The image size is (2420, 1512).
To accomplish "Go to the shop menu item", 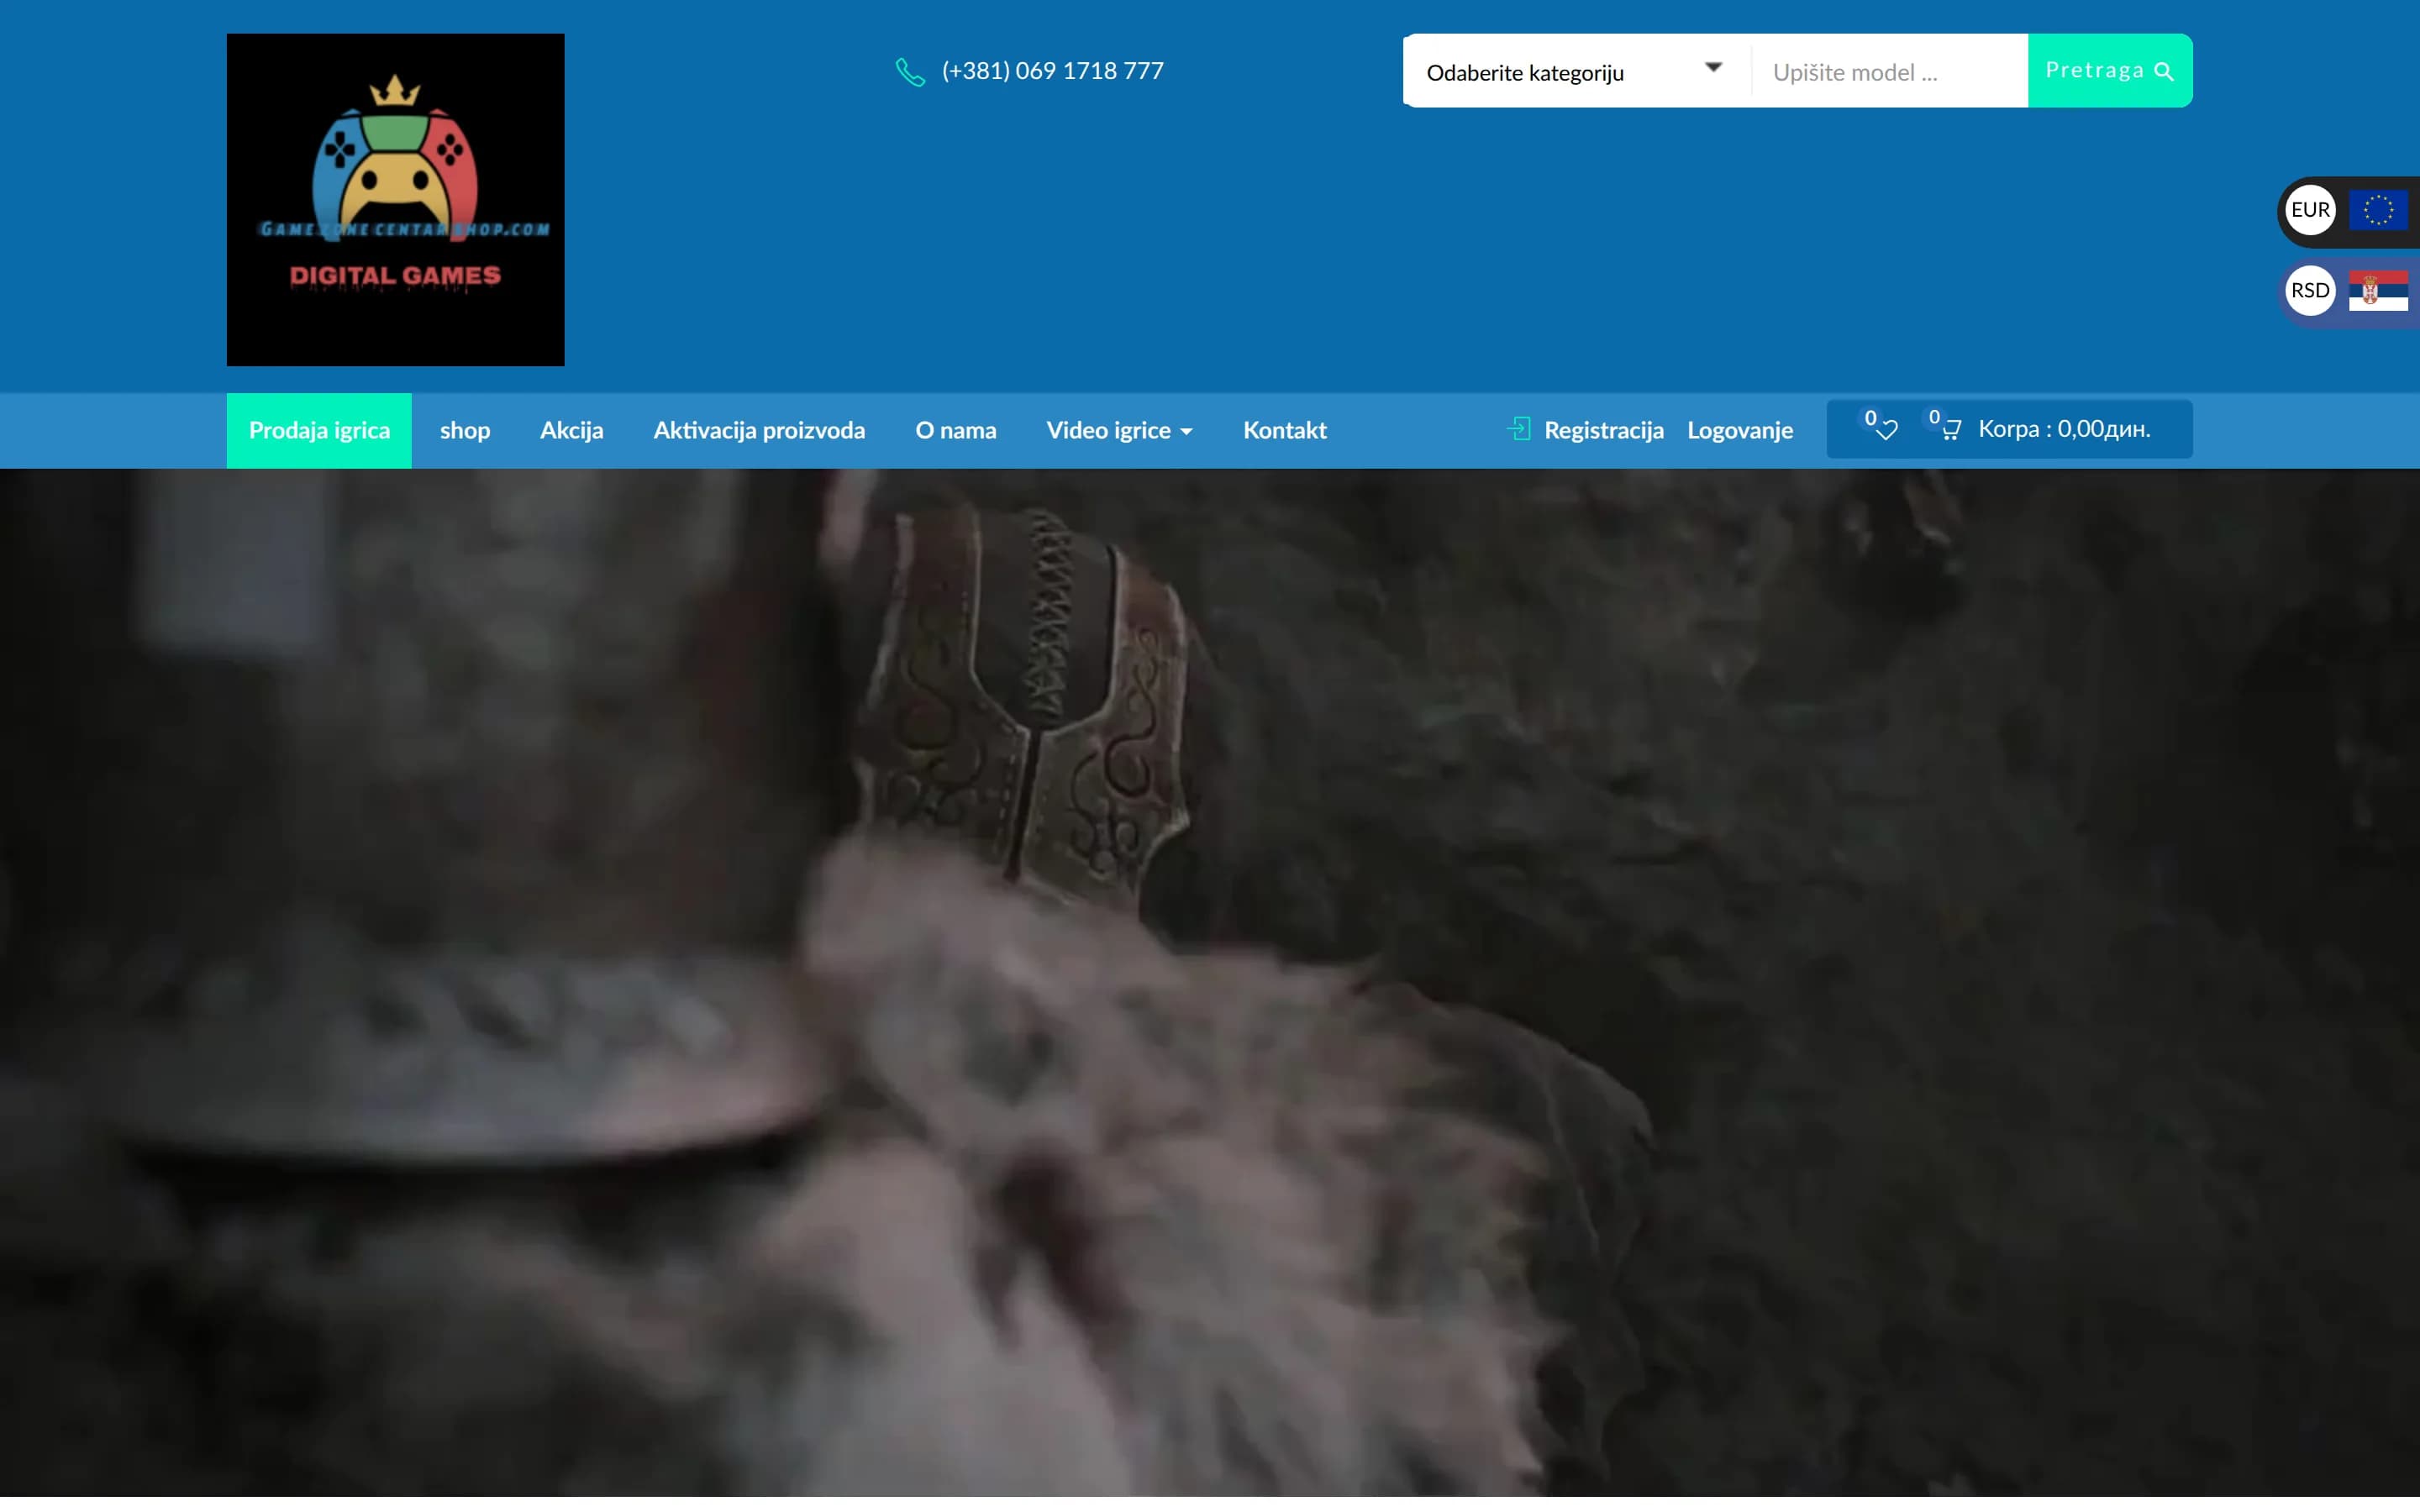I will (x=465, y=431).
